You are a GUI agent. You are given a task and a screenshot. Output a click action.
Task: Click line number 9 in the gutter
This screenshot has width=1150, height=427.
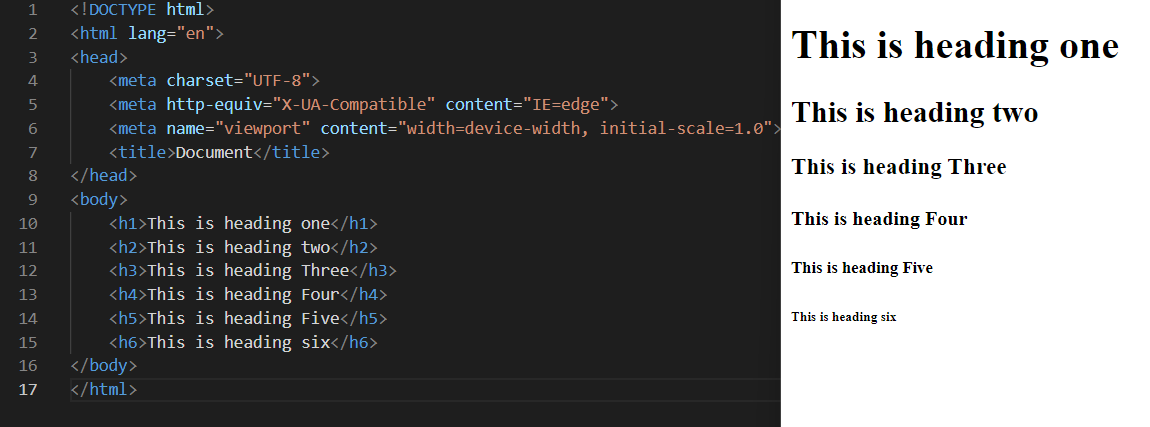(x=32, y=200)
